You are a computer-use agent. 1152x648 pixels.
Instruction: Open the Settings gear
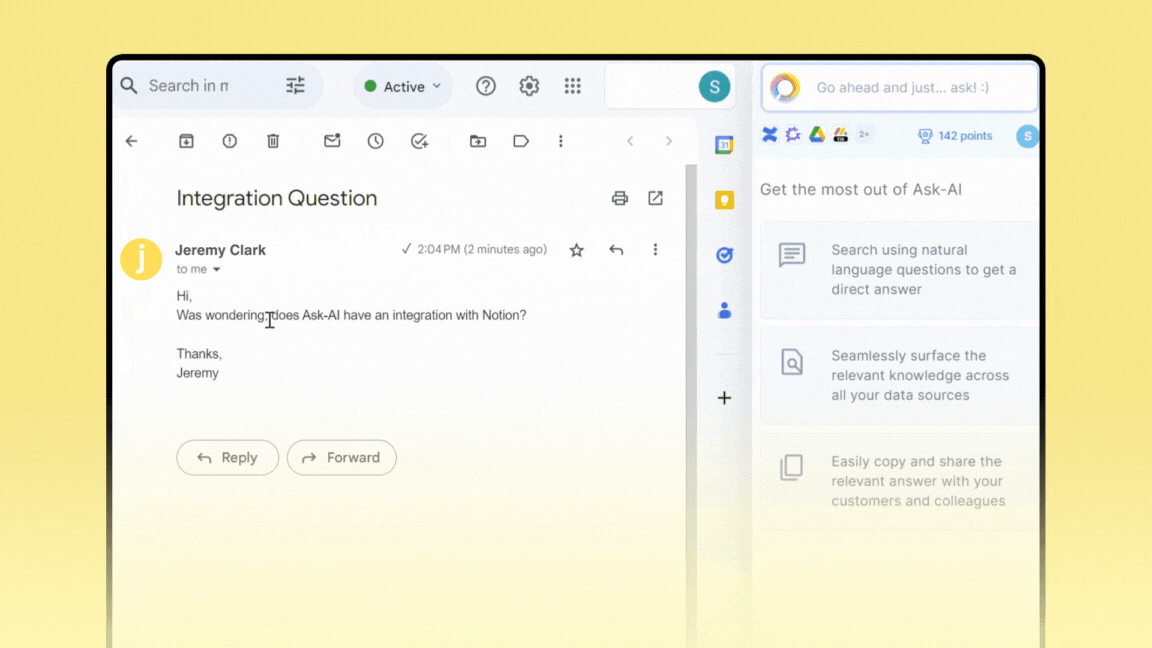point(529,86)
